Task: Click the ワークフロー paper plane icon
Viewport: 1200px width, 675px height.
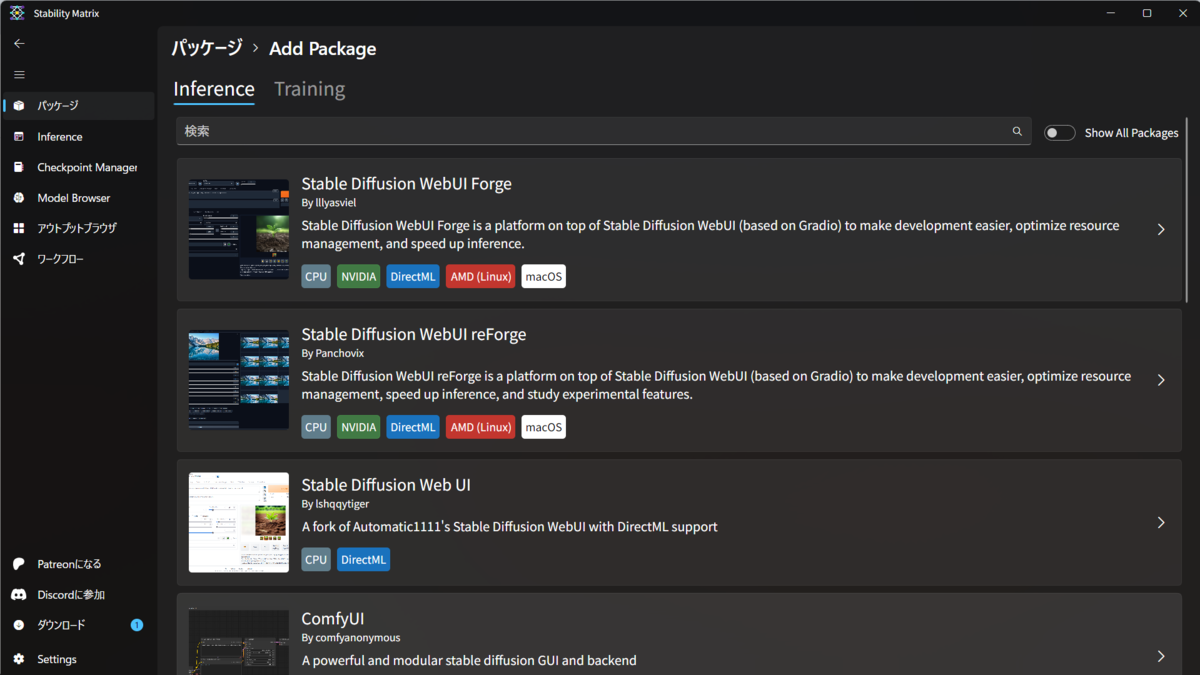Action: pyautogui.click(x=19, y=259)
